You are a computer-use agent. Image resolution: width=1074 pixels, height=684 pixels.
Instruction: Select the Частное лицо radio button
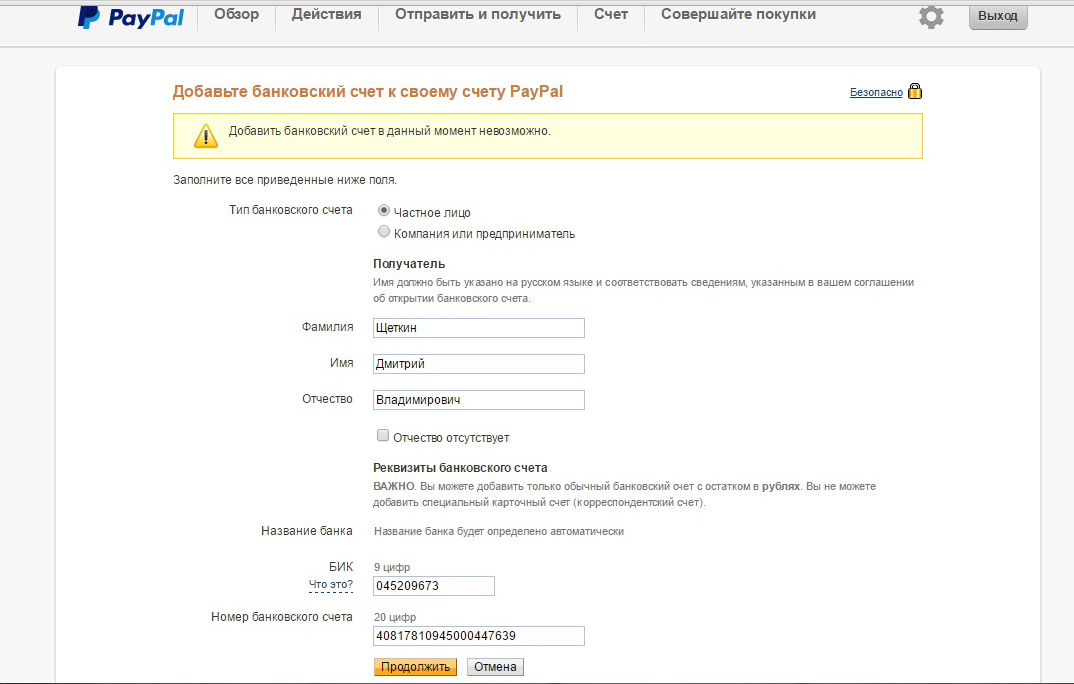point(384,211)
